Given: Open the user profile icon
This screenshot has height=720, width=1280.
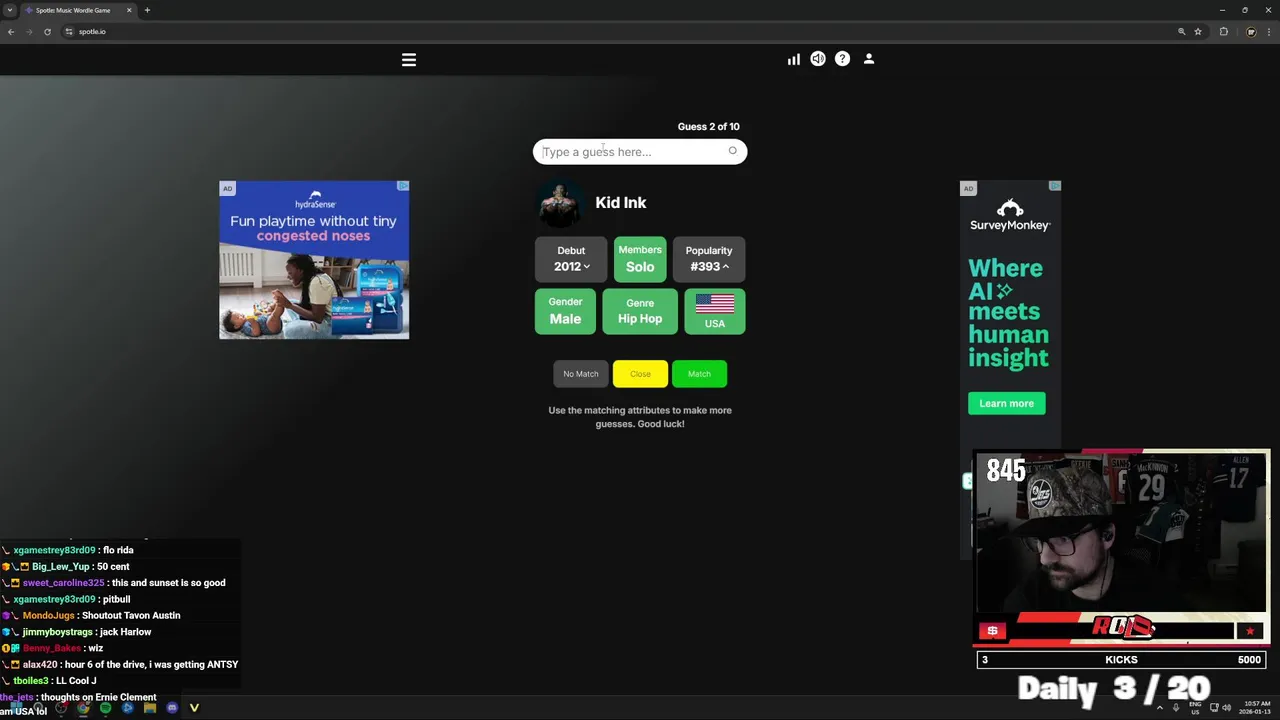Looking at the screenshot, I should [869, 59].
